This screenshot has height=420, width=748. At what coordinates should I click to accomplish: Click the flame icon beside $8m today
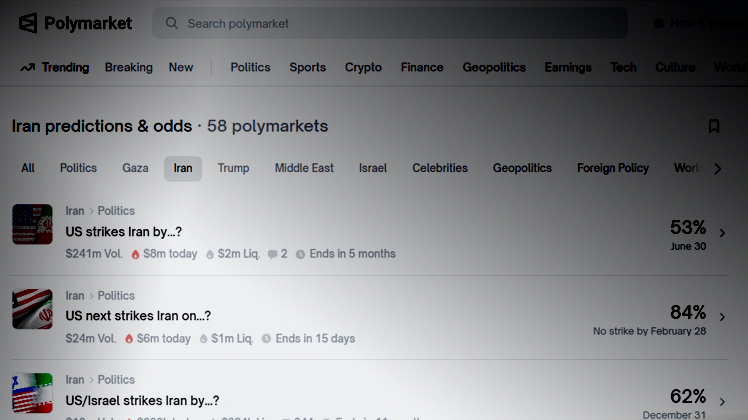(x=135, y=254)
